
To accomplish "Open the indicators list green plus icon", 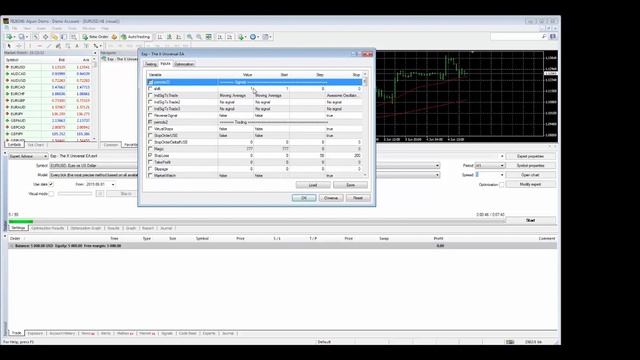I will click(x=241, y=37).
